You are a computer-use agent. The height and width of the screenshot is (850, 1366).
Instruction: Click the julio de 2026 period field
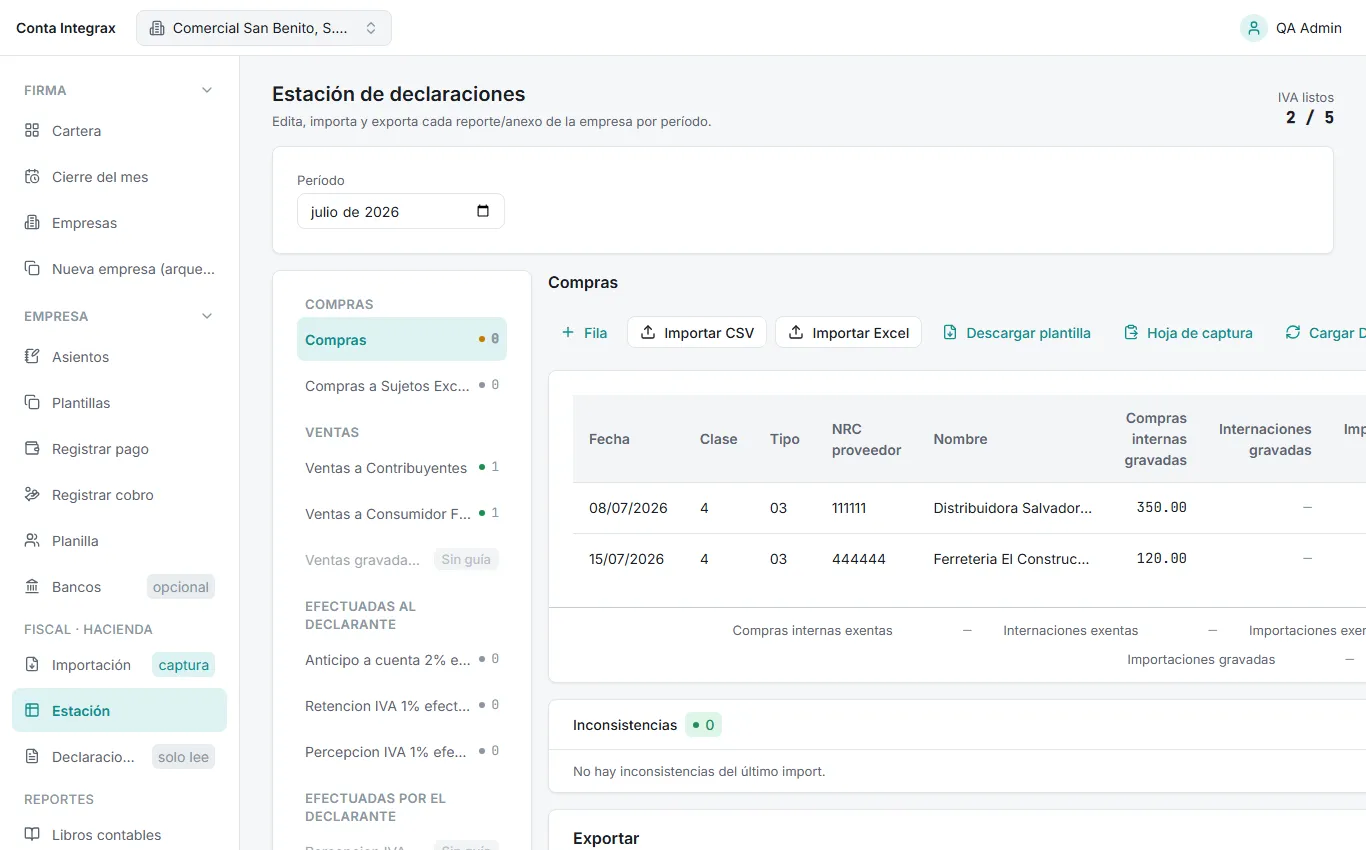click(401, 211)
